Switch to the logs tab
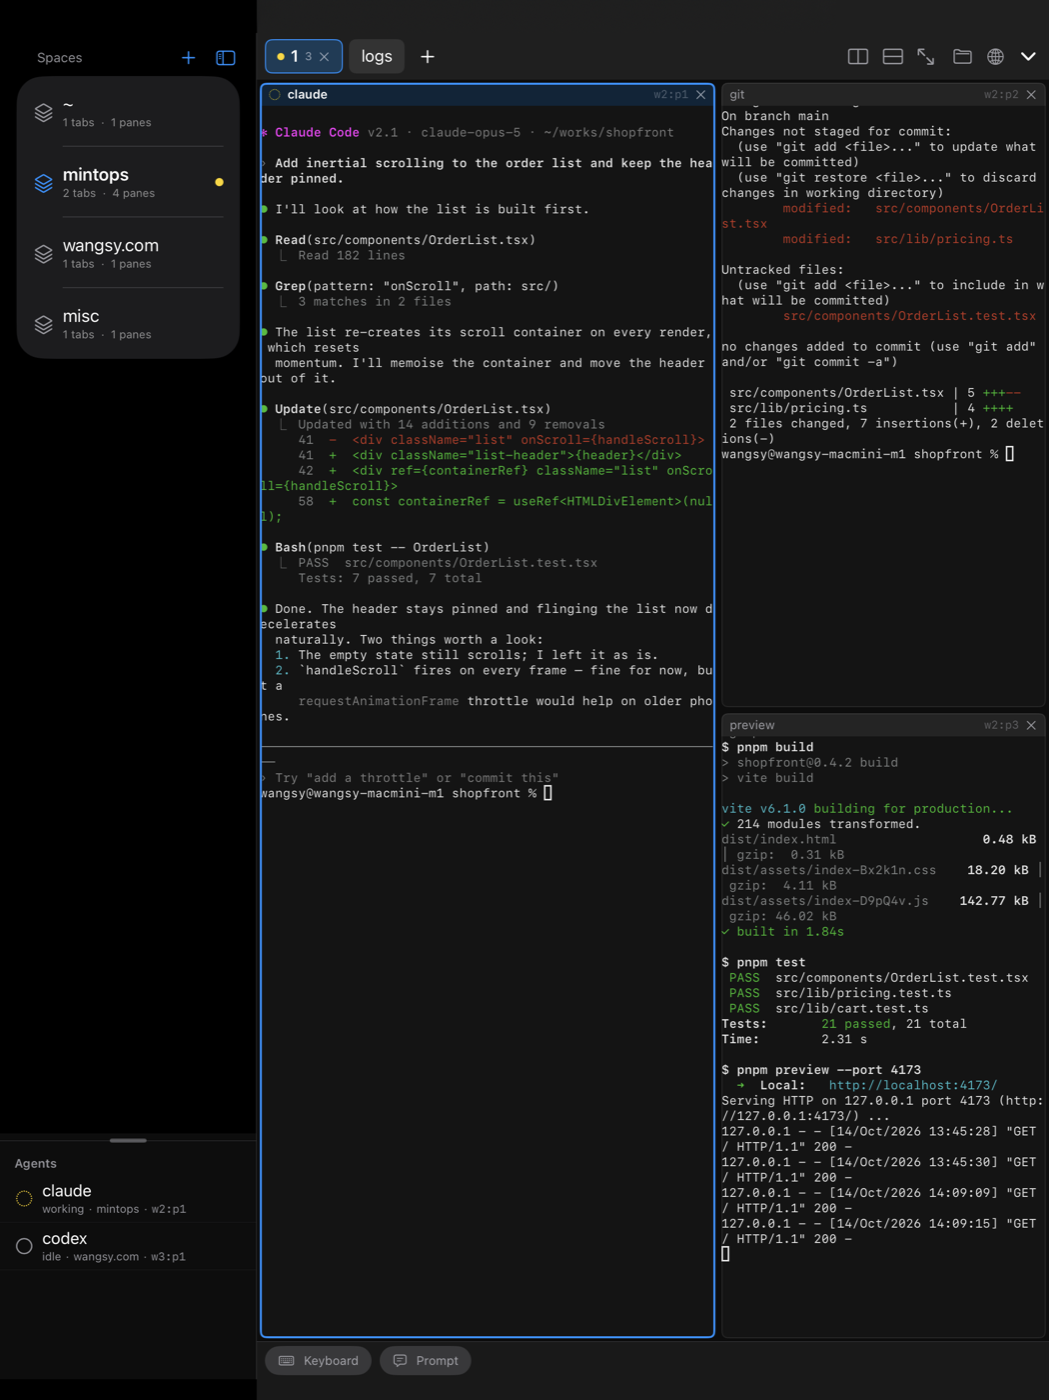This screenshot has width=1049, height=1400. pyautogui.click(x=377, y=56)
